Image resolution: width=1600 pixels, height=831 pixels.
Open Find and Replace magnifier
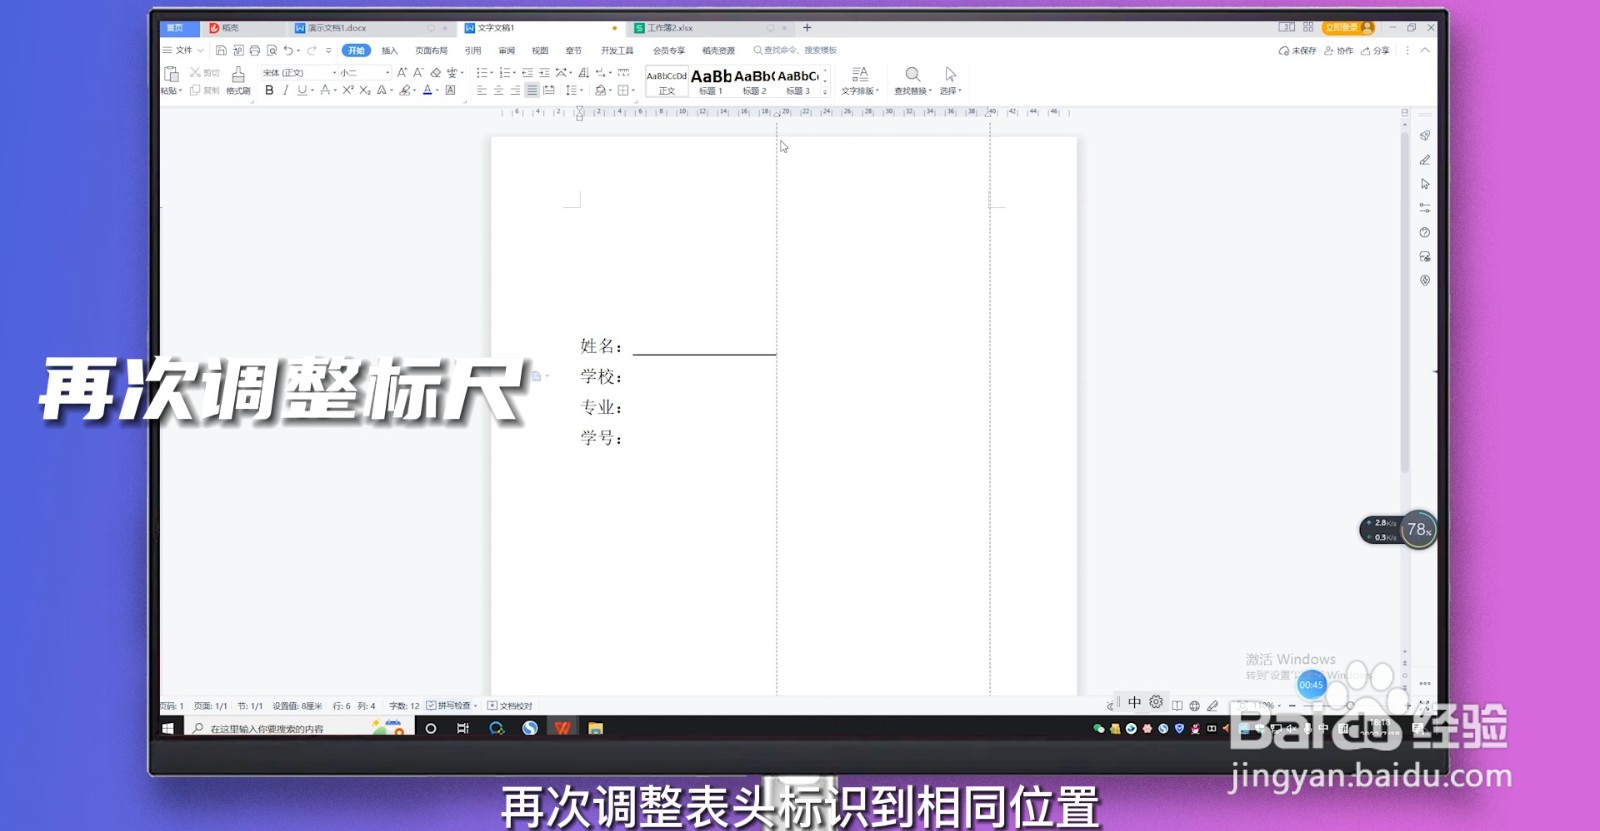tap(912, 81)
